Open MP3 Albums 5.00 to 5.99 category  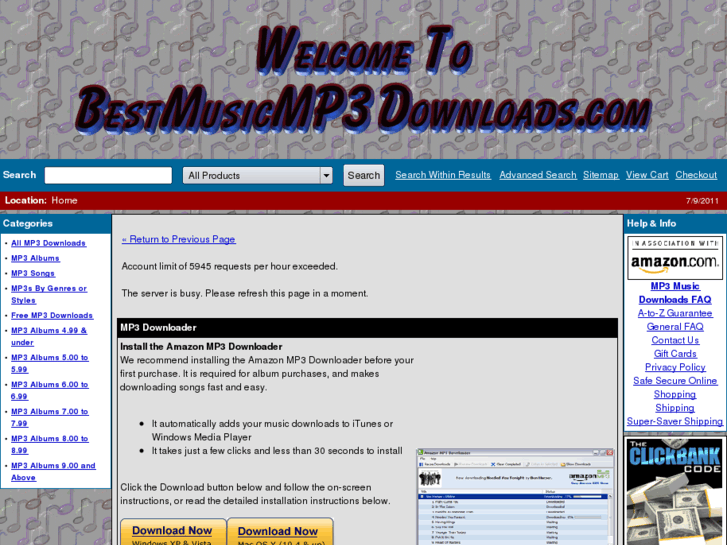[x=49, y=363]
